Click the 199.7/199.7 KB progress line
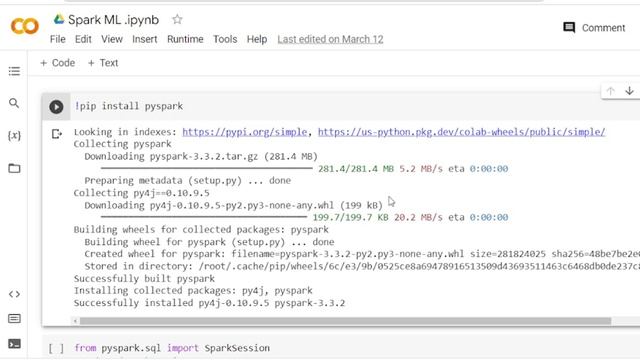The width and height of the screenshot is (640, 360). pos(304,217)
